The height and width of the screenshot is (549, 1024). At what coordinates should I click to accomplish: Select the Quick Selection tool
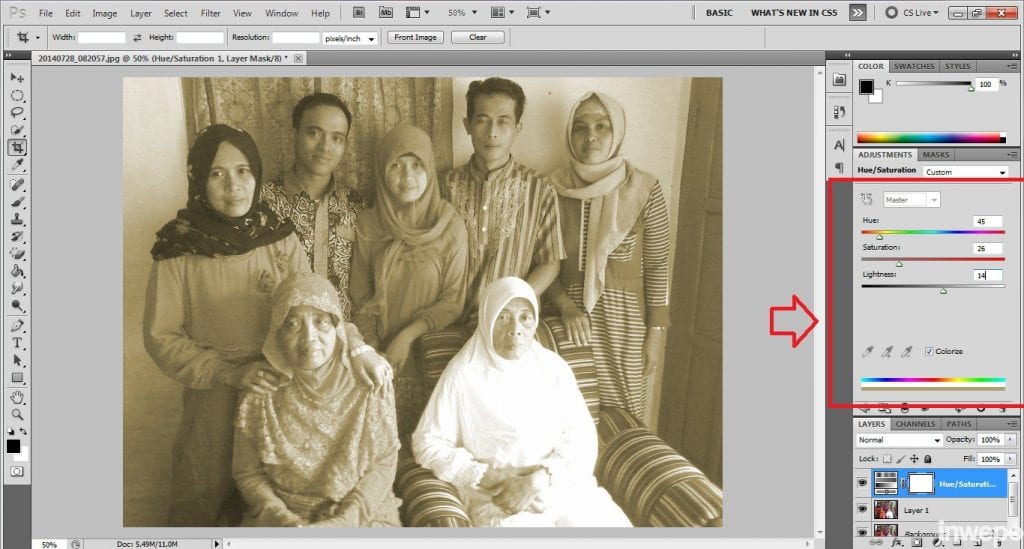pyautogui.click(x=17, y=130)
